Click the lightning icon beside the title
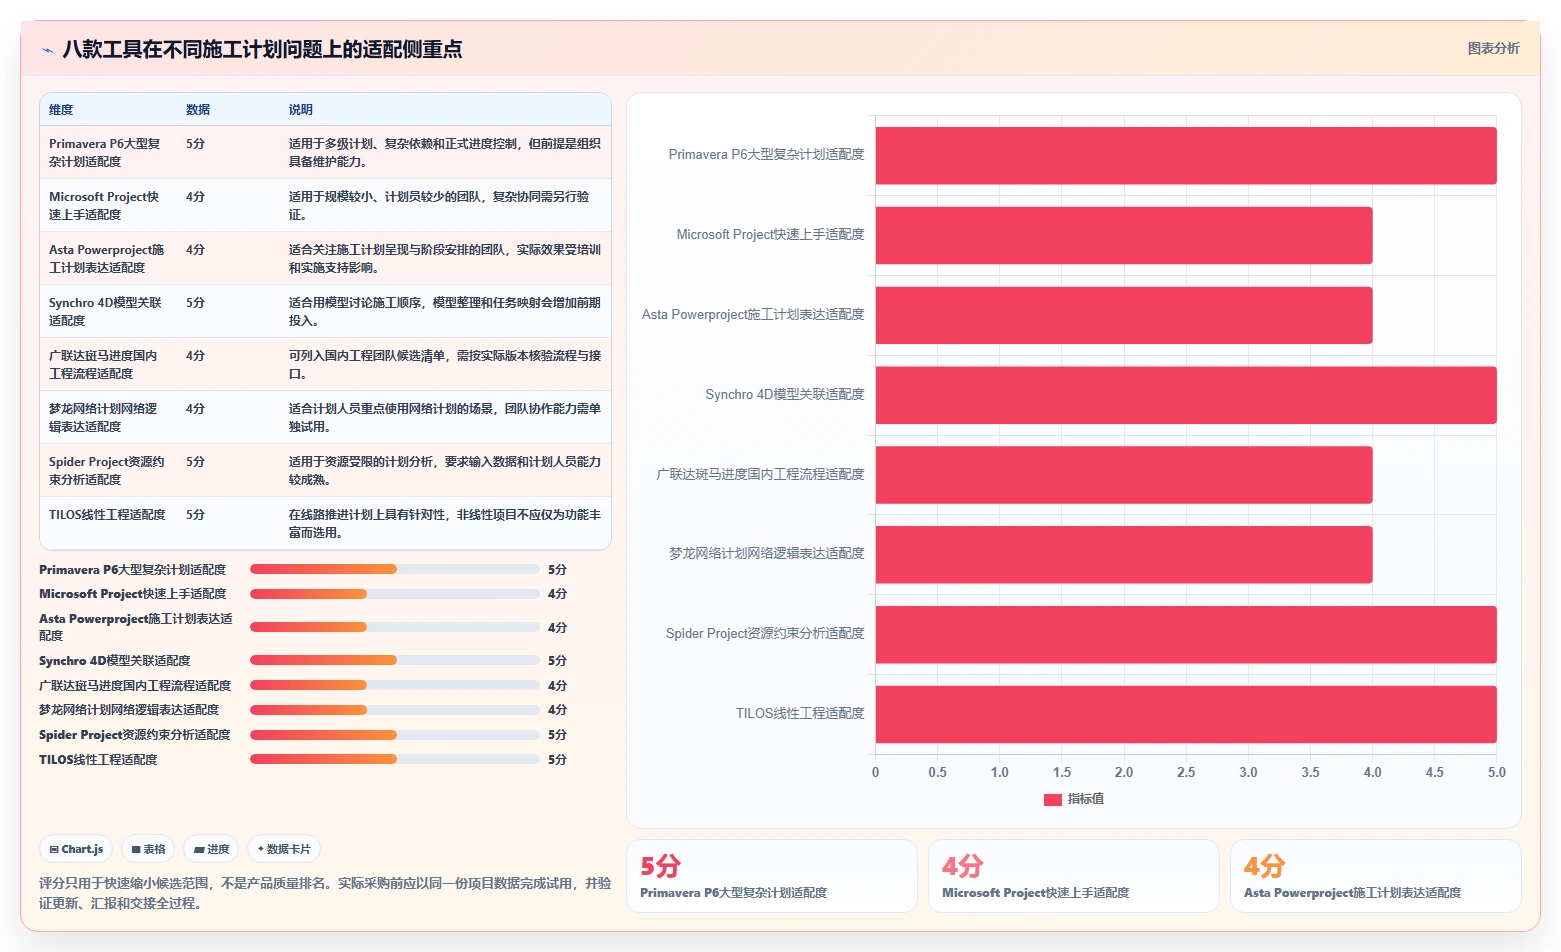The image size is (1561, 952). [x=47, y=50]
